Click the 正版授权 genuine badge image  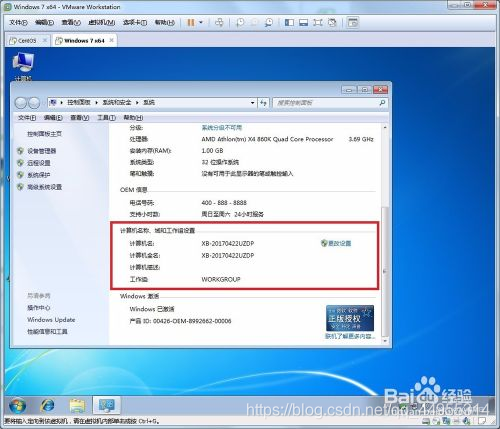(350, 318)
